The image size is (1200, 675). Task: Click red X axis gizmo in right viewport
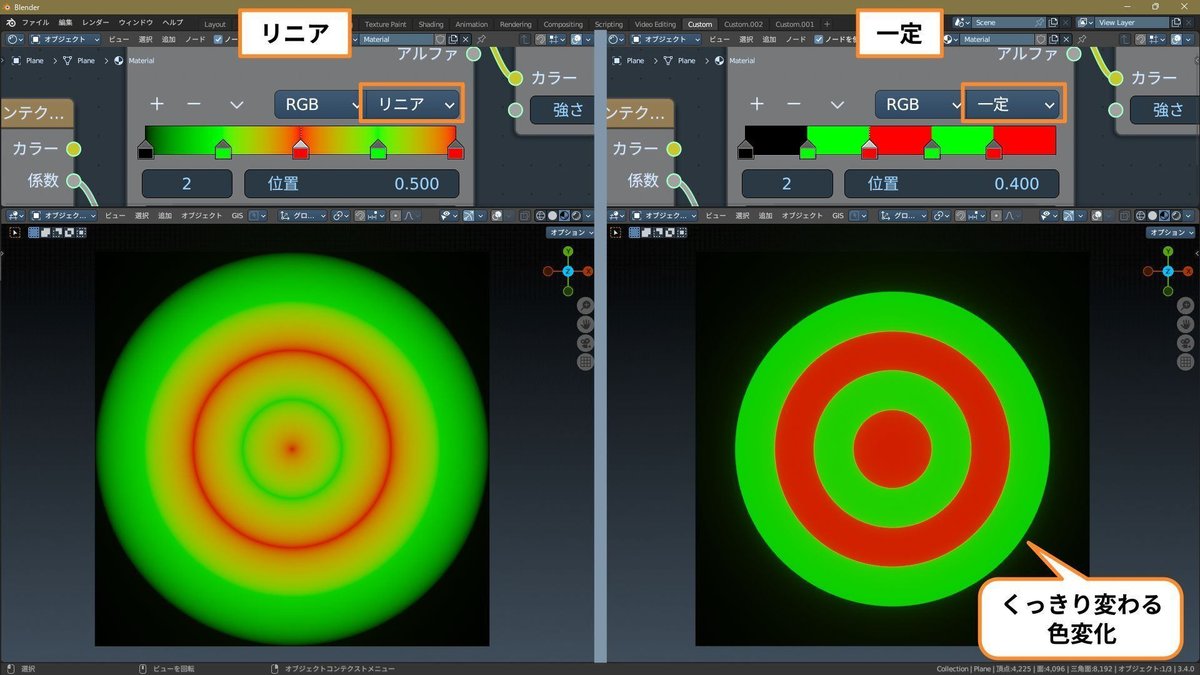point(1188,271)
